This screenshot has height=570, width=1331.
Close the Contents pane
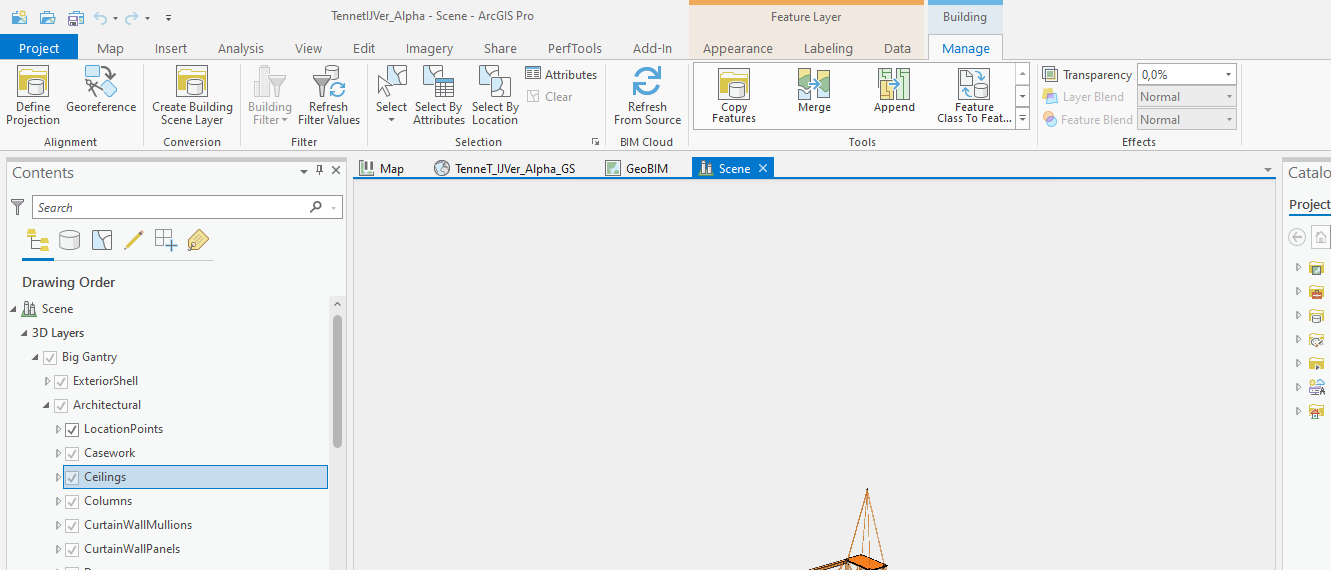click(336, 171)
